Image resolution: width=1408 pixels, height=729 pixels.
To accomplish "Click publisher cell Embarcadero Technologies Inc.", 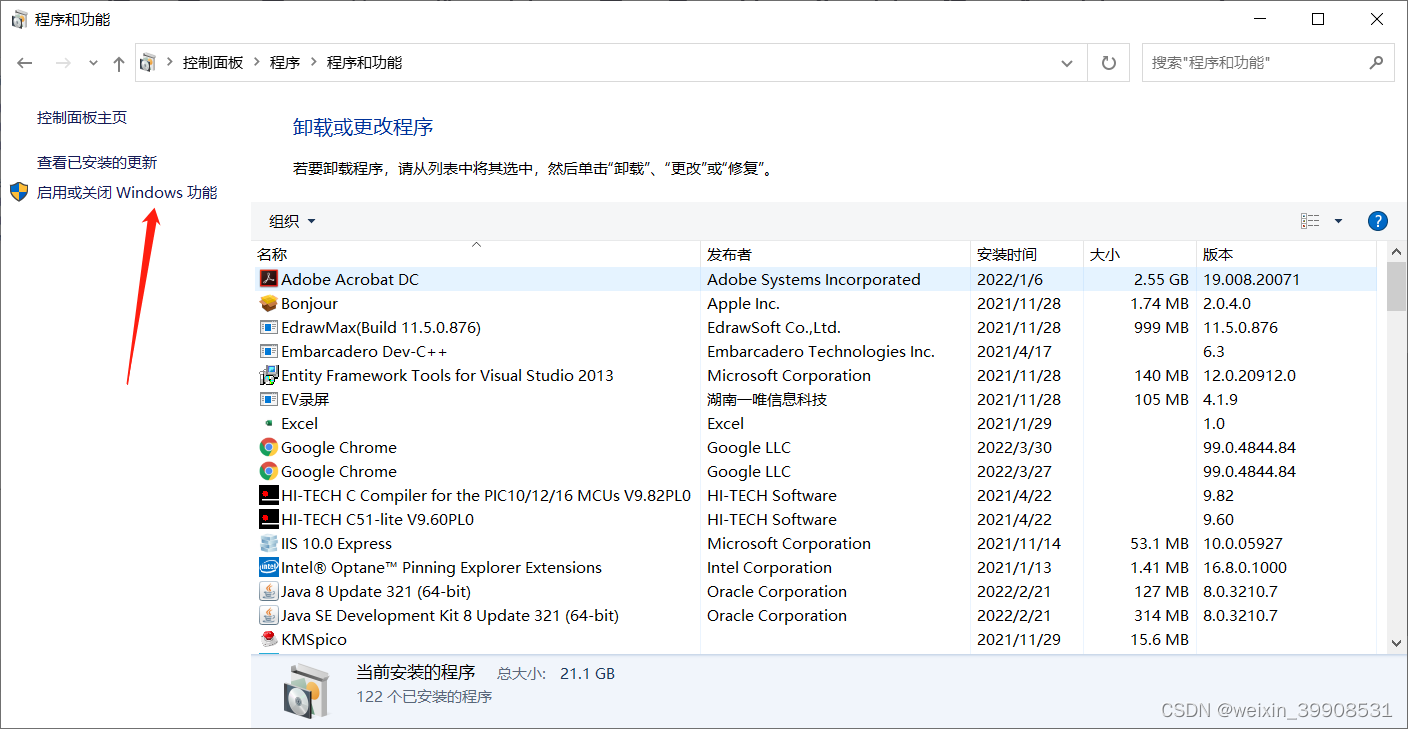I will (x=821, y=352).
